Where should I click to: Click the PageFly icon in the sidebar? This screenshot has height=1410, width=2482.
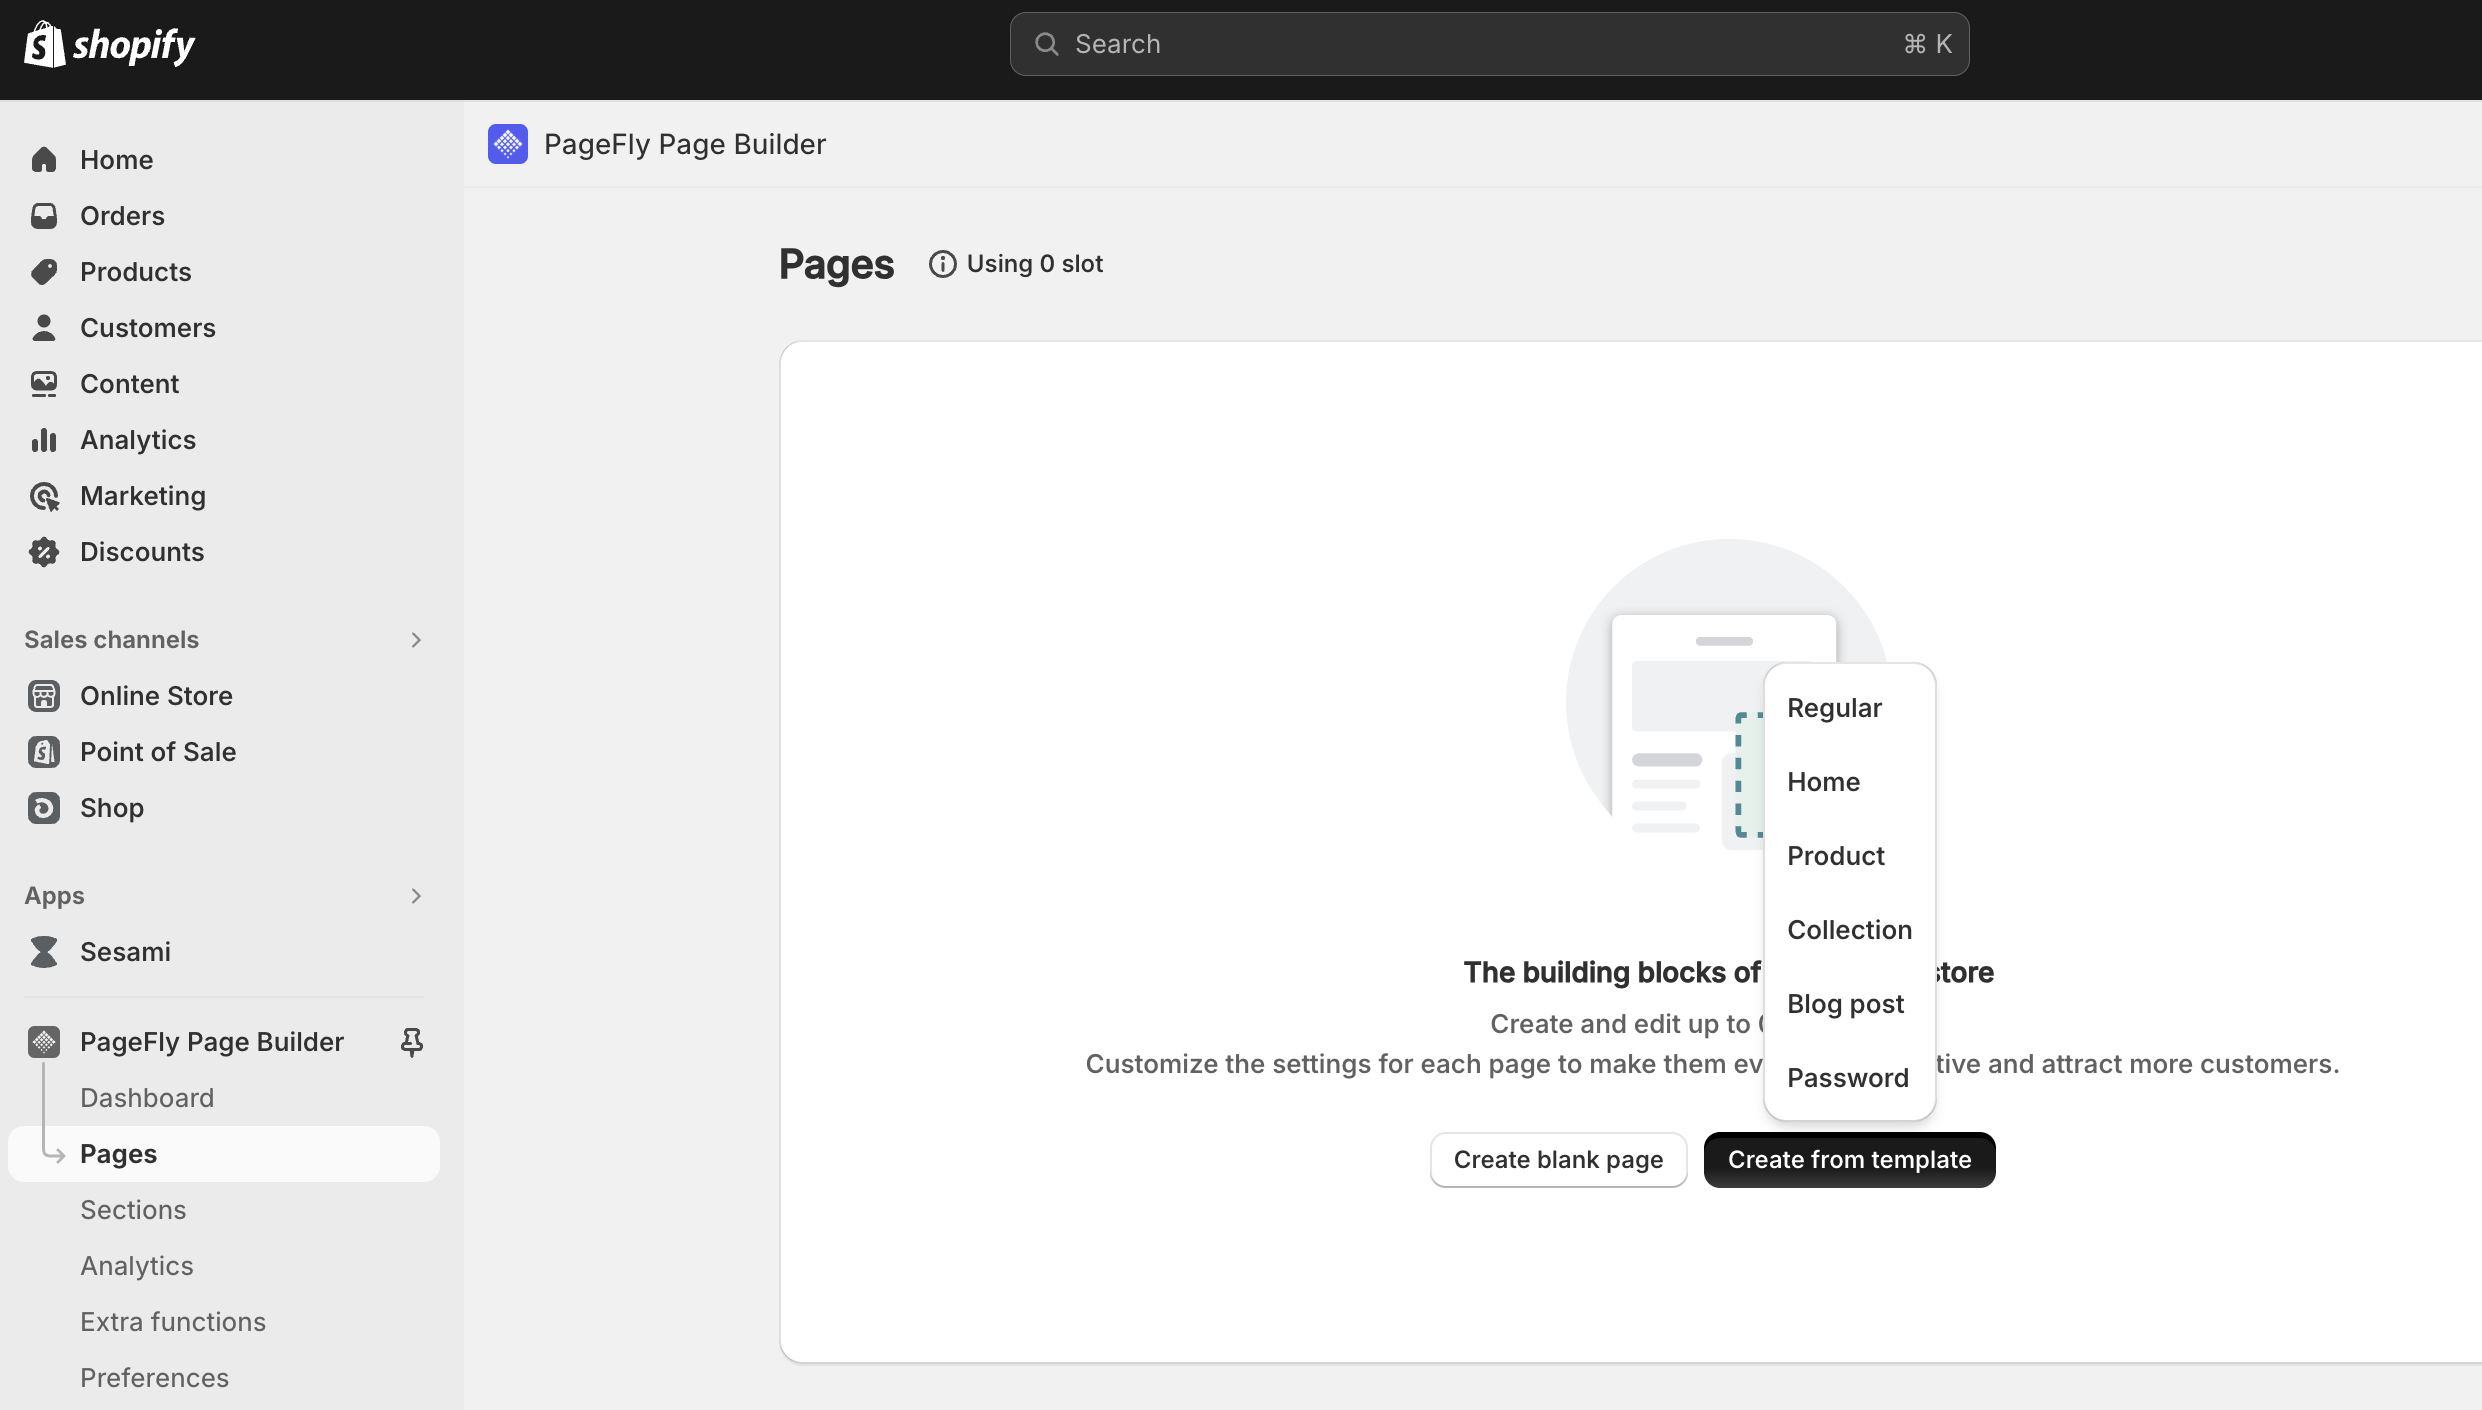(x=44, y=1042)
